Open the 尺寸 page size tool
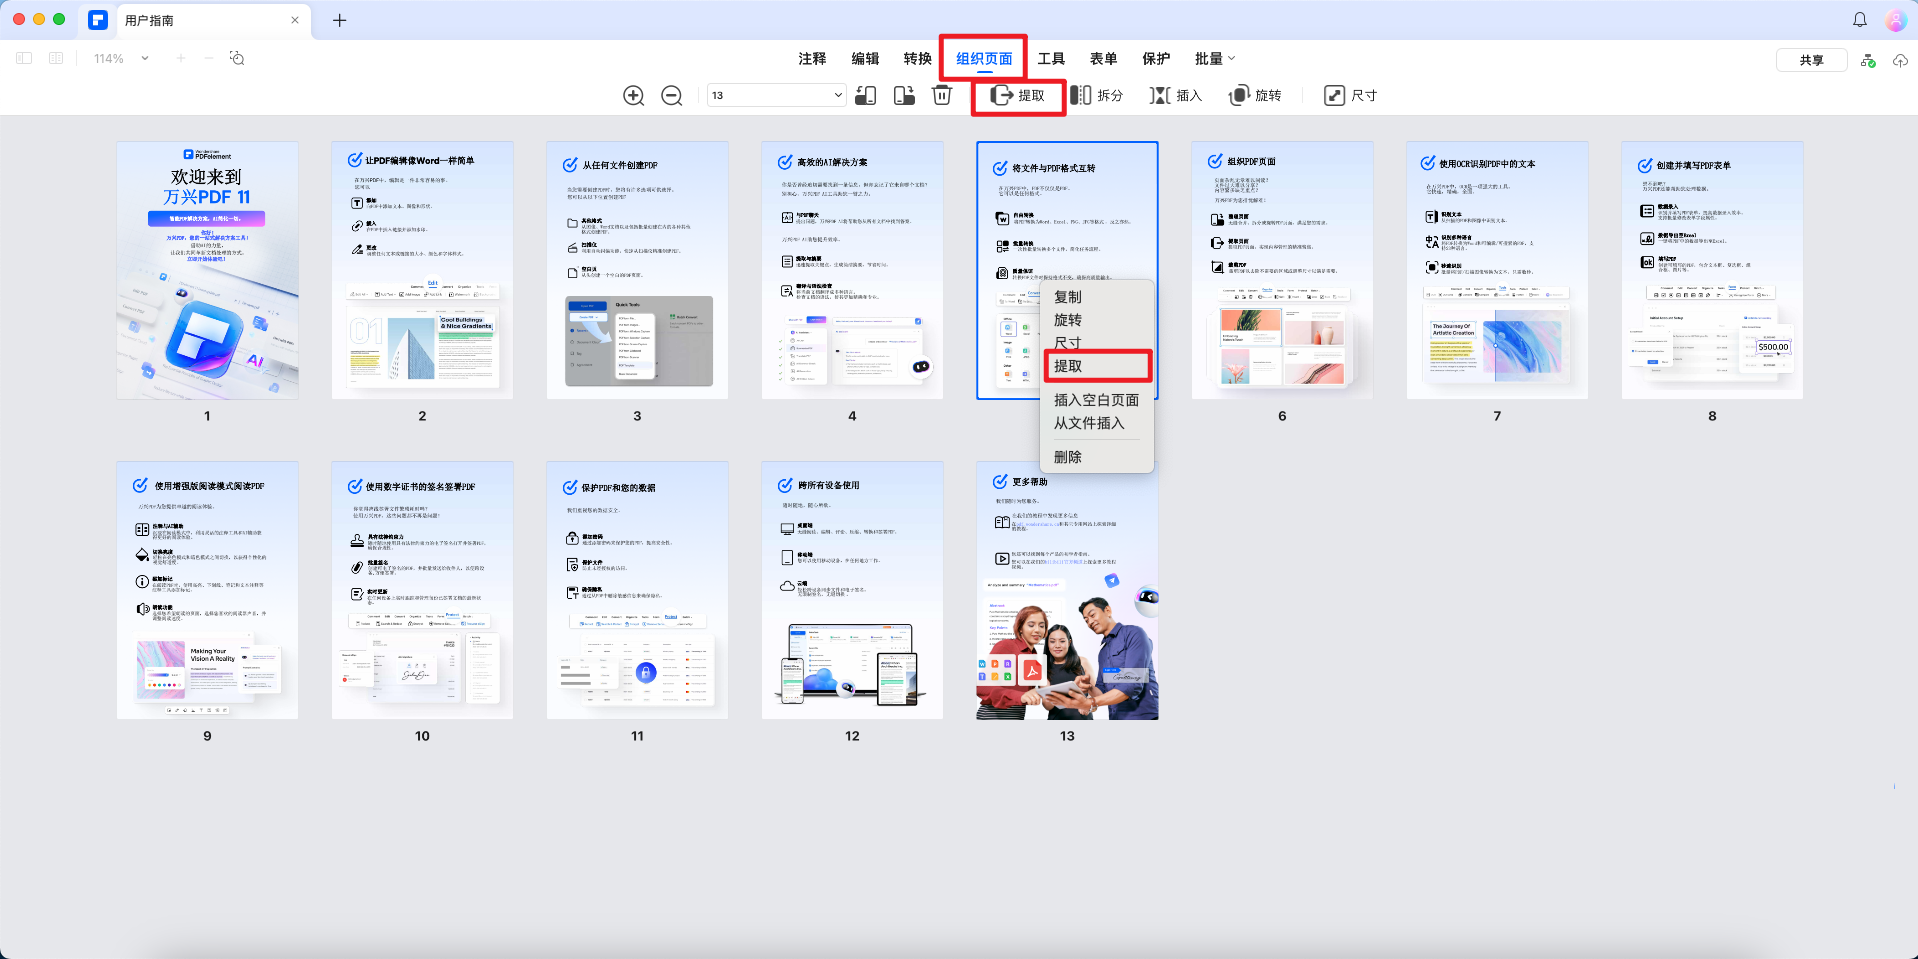The image size is (1918, 959). [x=1349, y=95]
